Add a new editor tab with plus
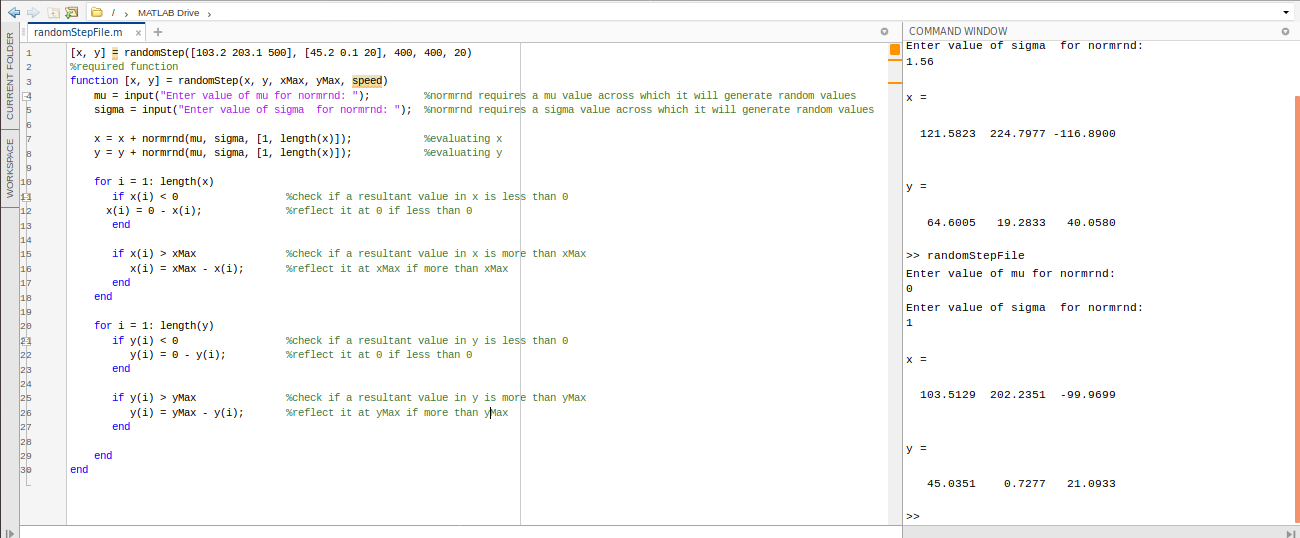1300x538 pixels. [x=157, y=32]
